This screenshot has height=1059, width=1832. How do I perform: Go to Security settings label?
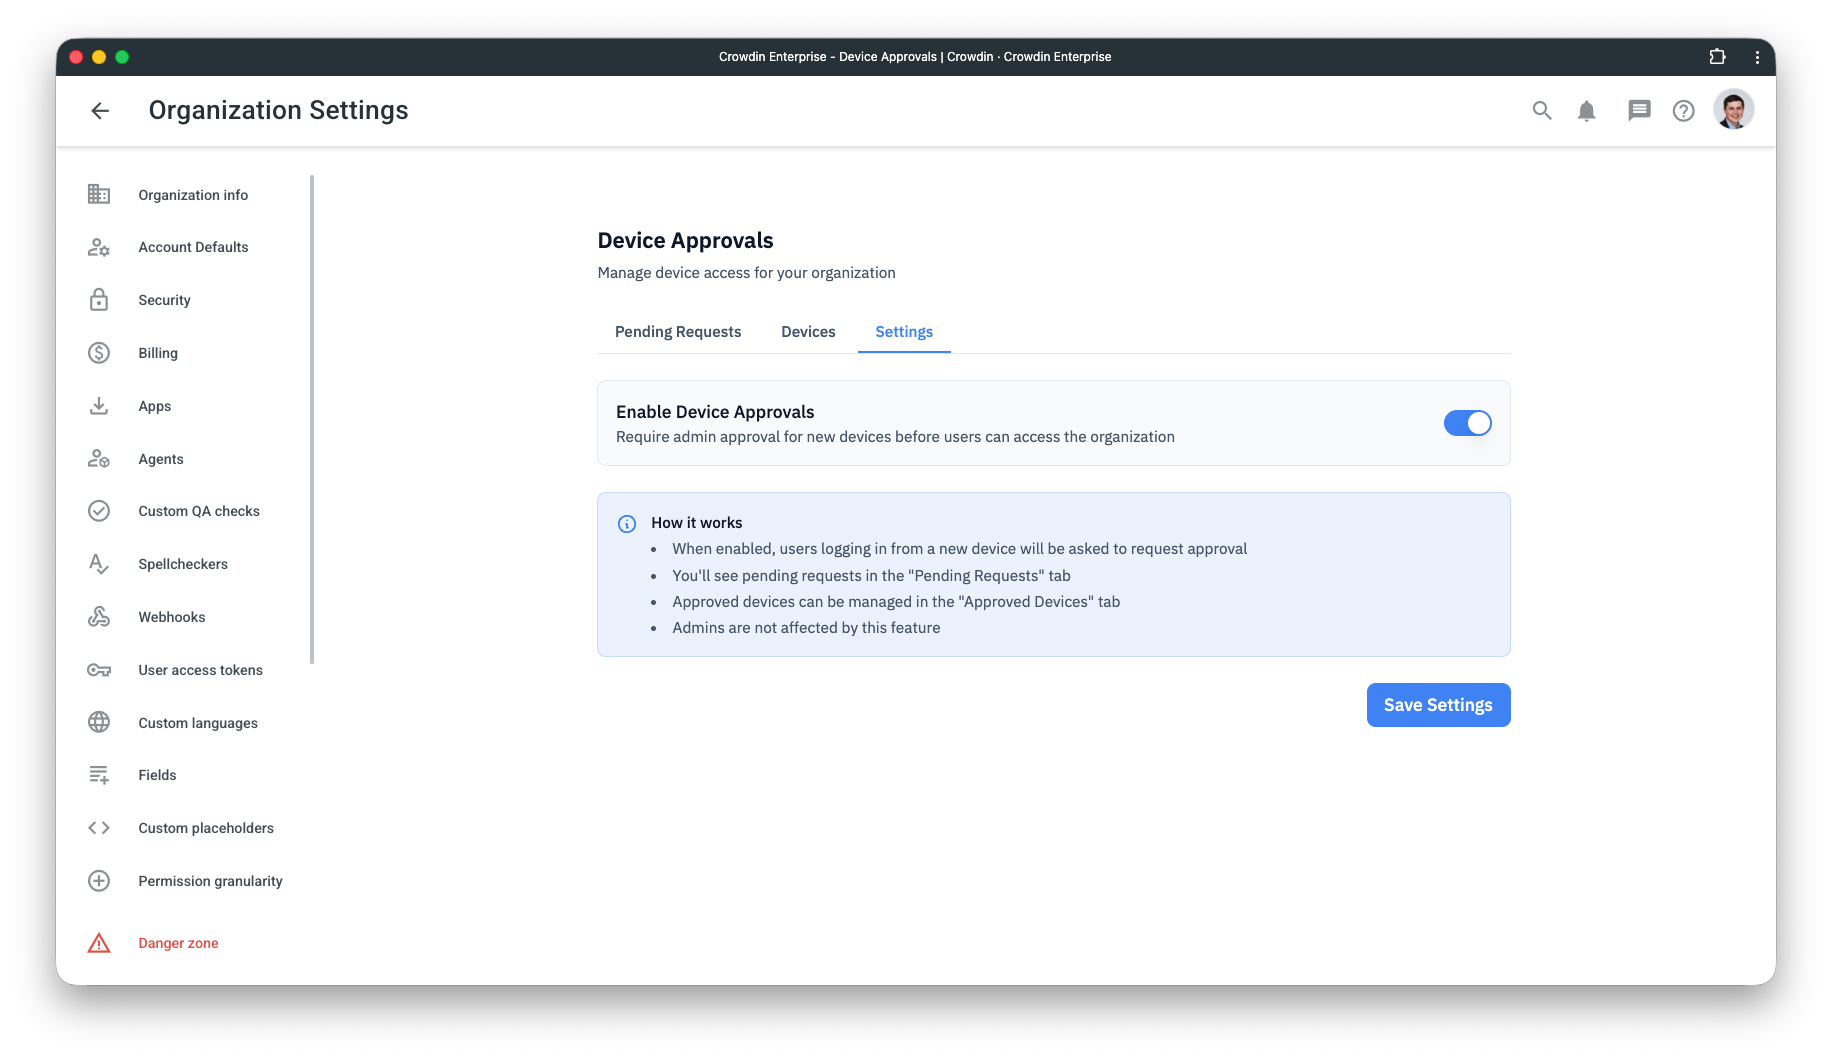(x=164, y=300)
